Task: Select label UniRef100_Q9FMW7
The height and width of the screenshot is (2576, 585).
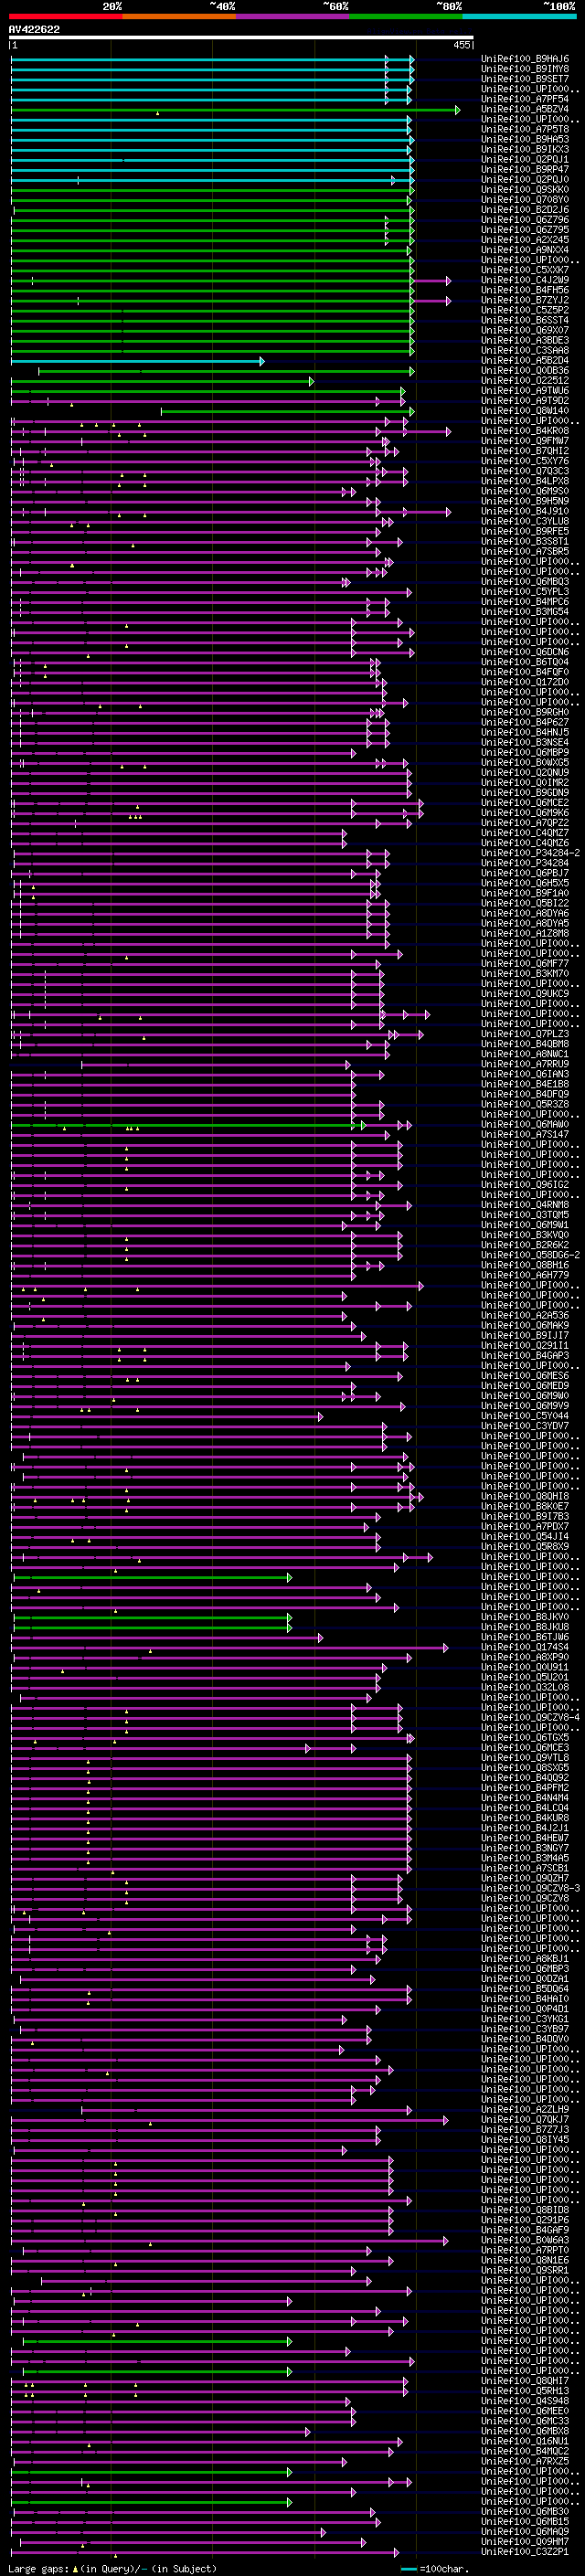Action: 524,441
